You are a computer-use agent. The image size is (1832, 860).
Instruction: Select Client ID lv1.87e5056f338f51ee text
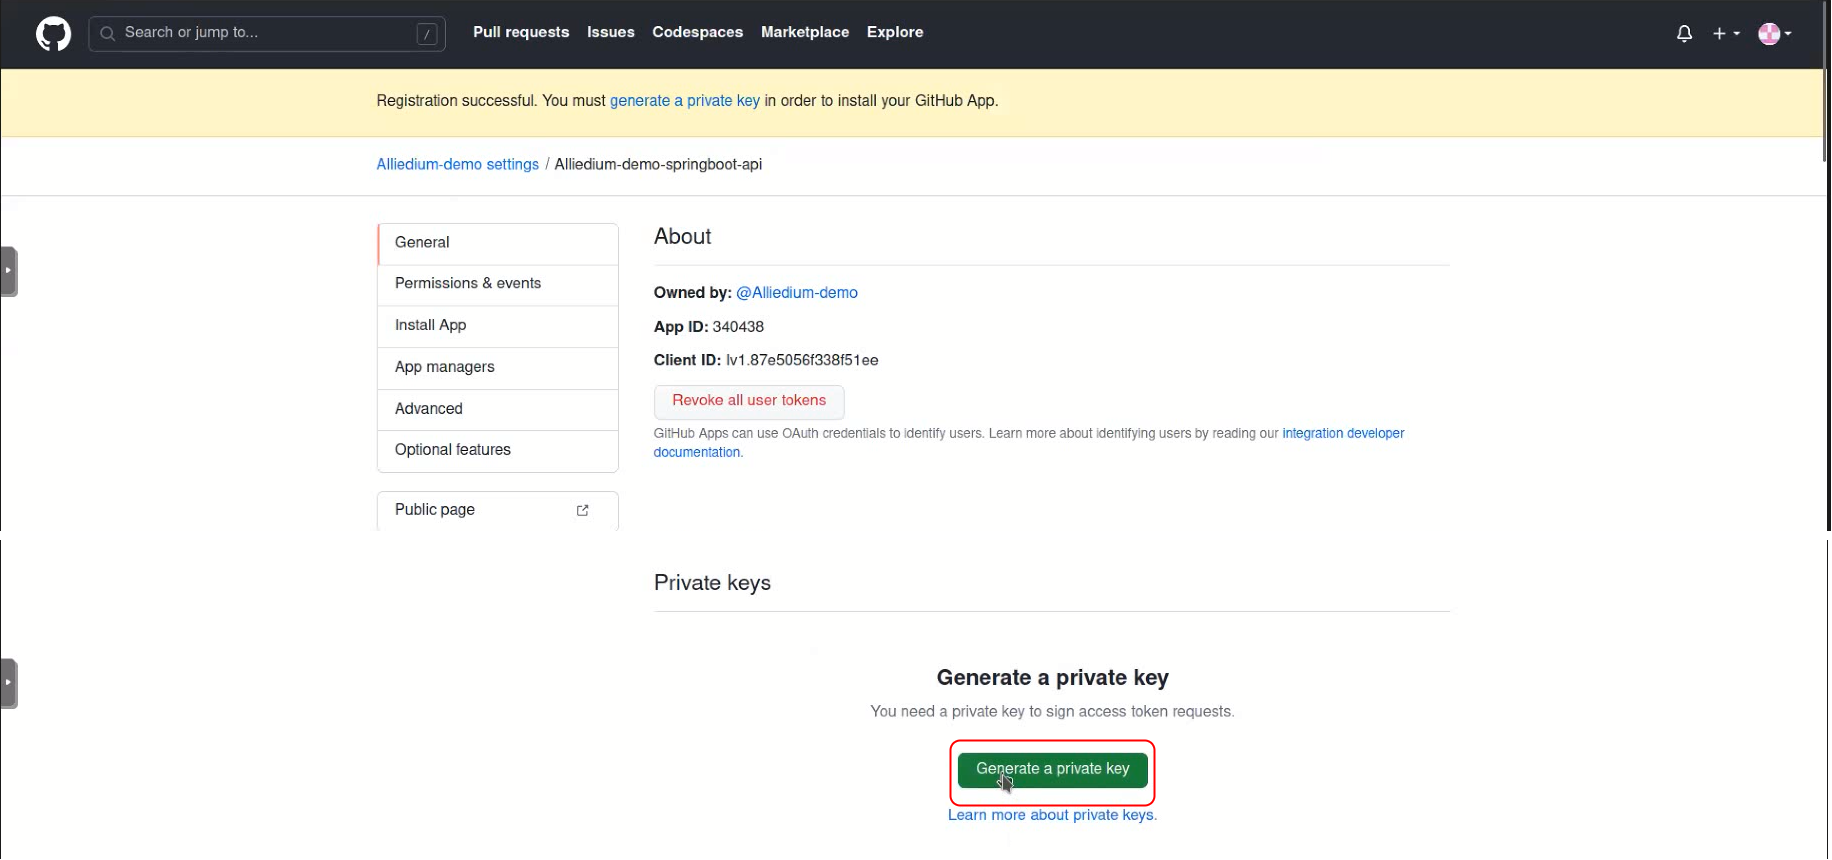pyautogui.click(x=802, y=361)
